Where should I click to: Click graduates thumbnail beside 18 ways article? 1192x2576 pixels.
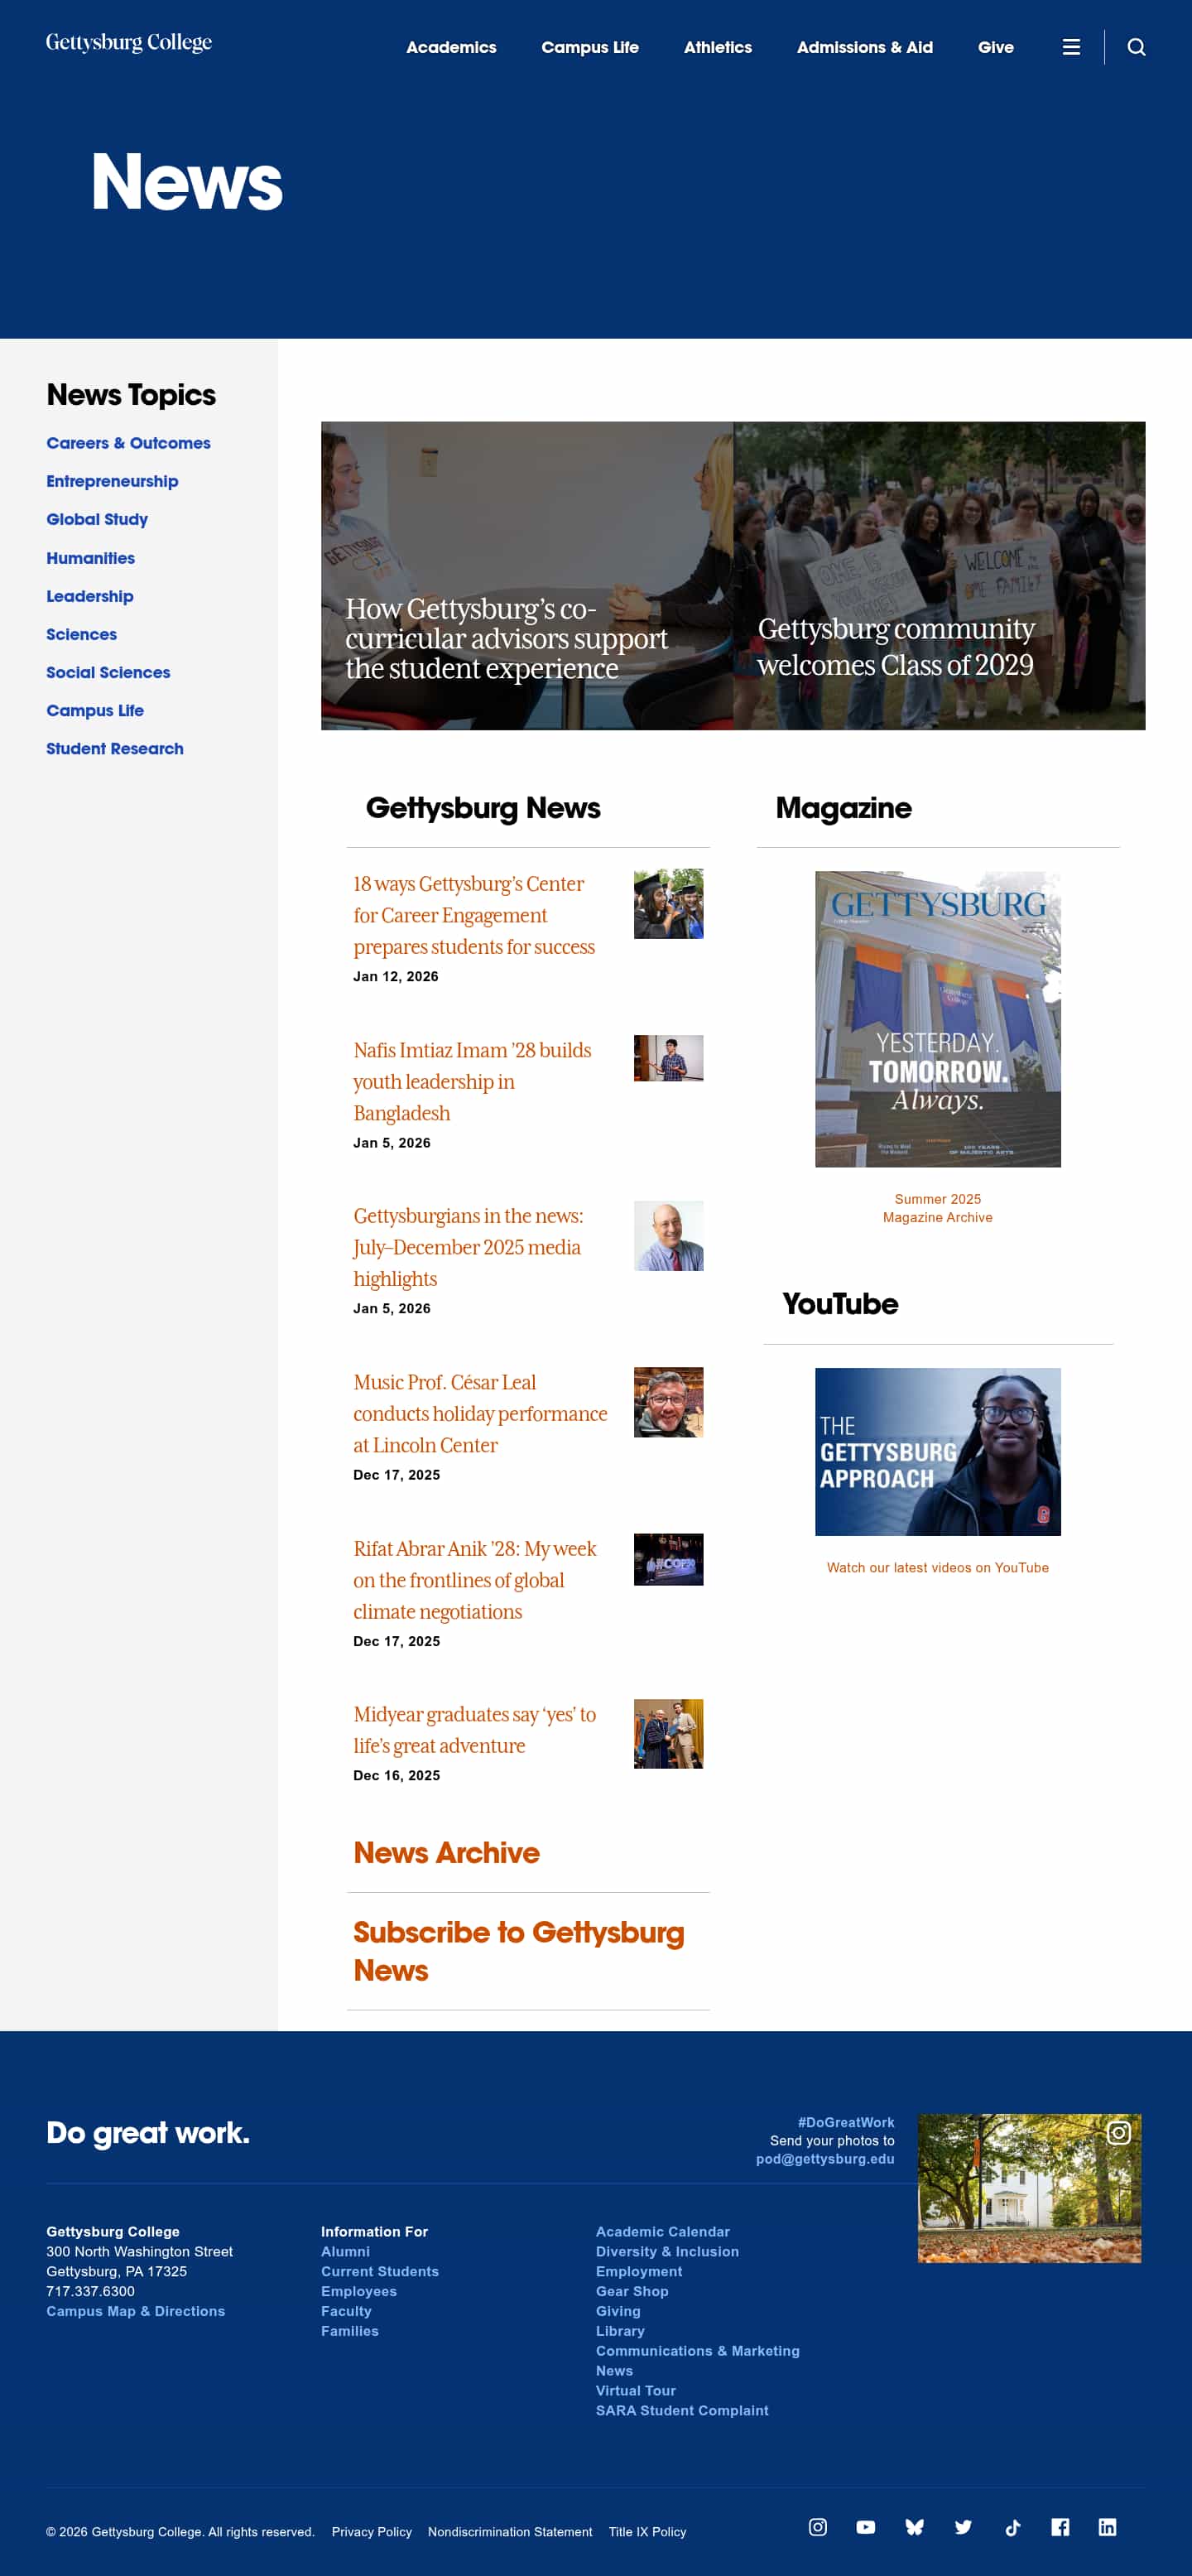click(668, 903)
